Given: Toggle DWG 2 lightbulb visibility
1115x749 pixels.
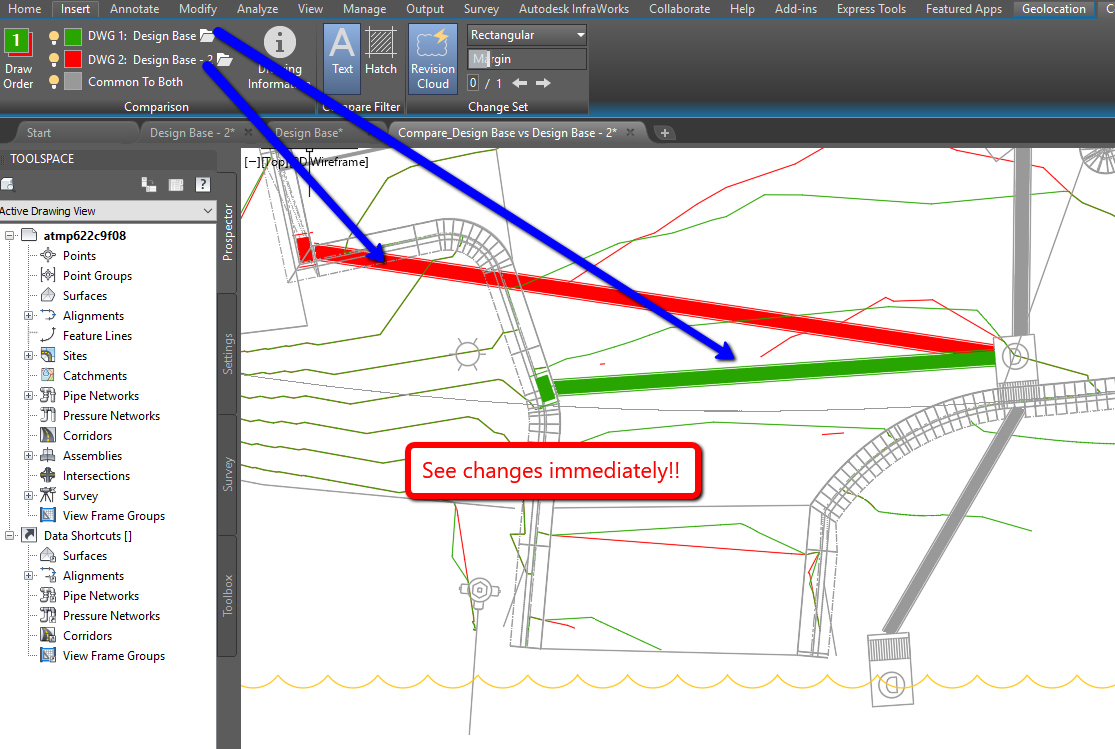Looking at the screenshot, I should [x=53, y=59].
